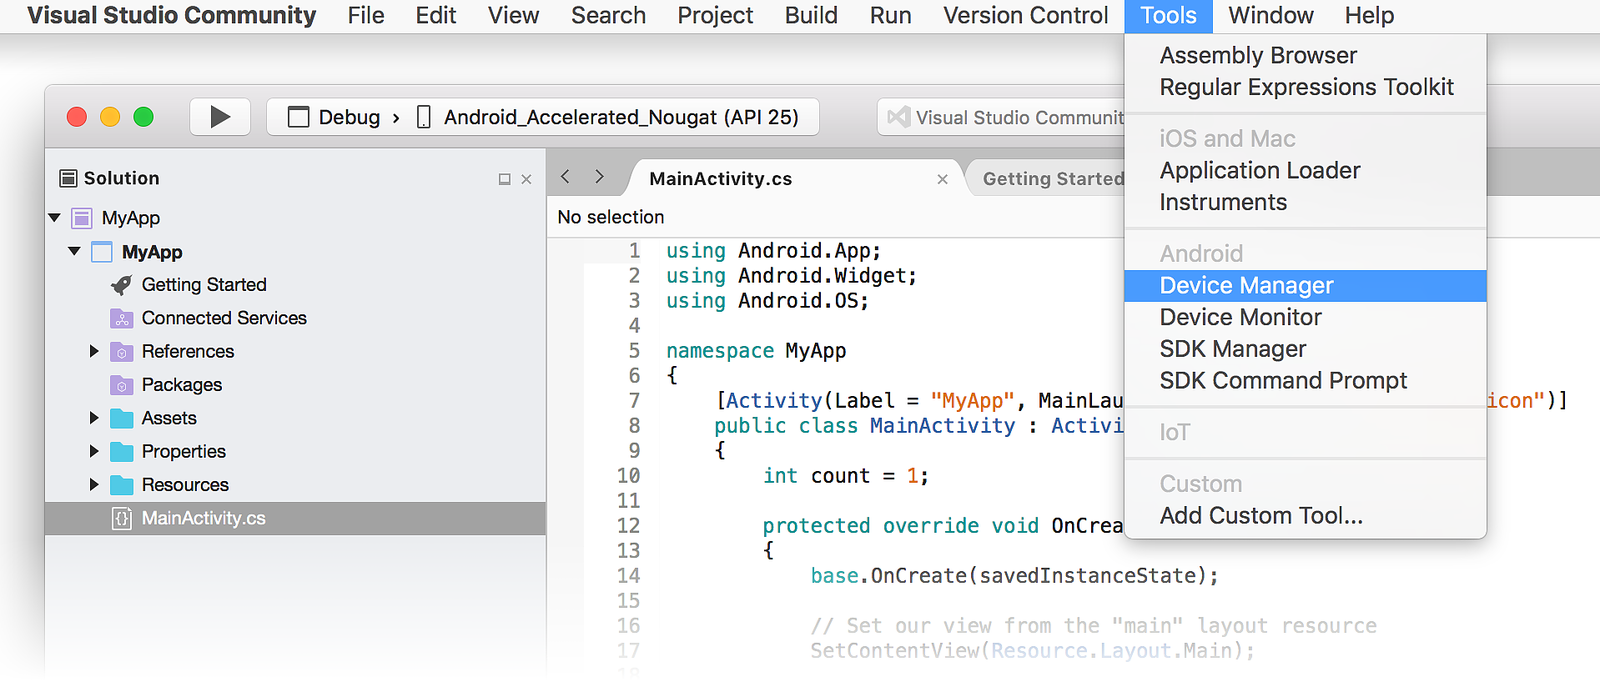Click the MyApp solution icon at the tree root
Image resolution: width=1600 pixels, height=682 pixels.
[x=82, y=218]
